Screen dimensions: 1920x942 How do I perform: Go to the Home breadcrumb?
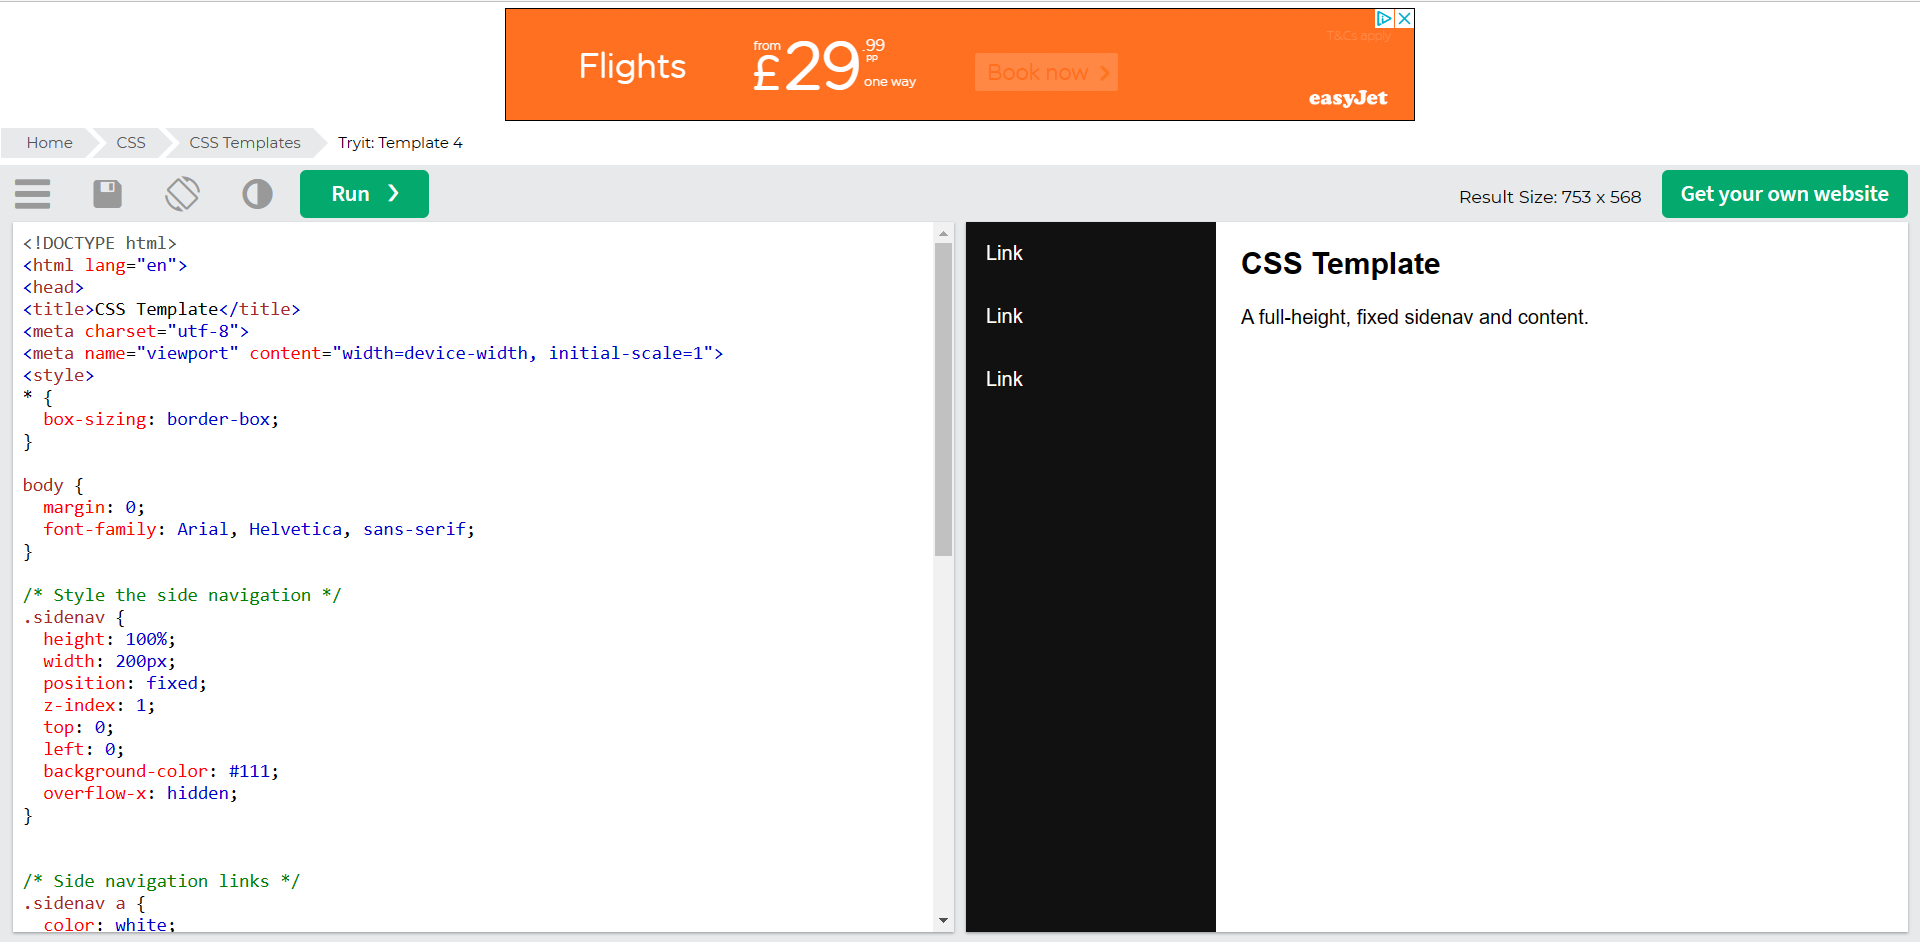pos(49,143)
